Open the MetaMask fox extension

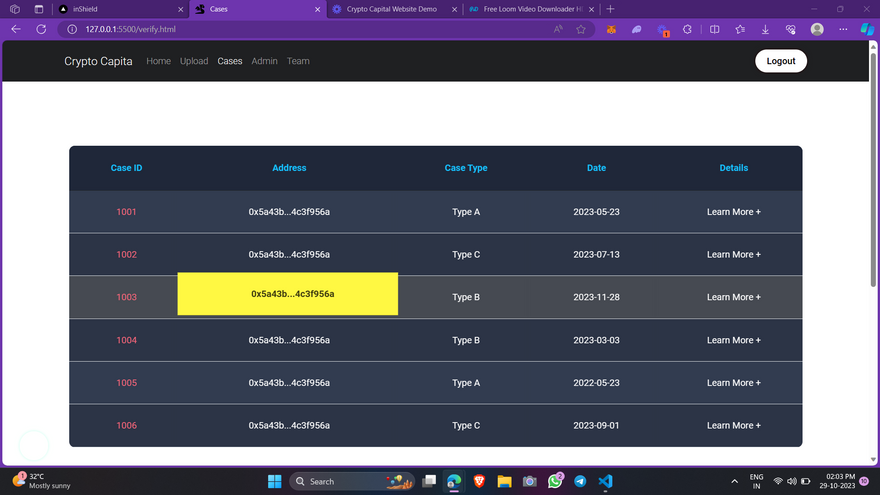click(611, 29)
